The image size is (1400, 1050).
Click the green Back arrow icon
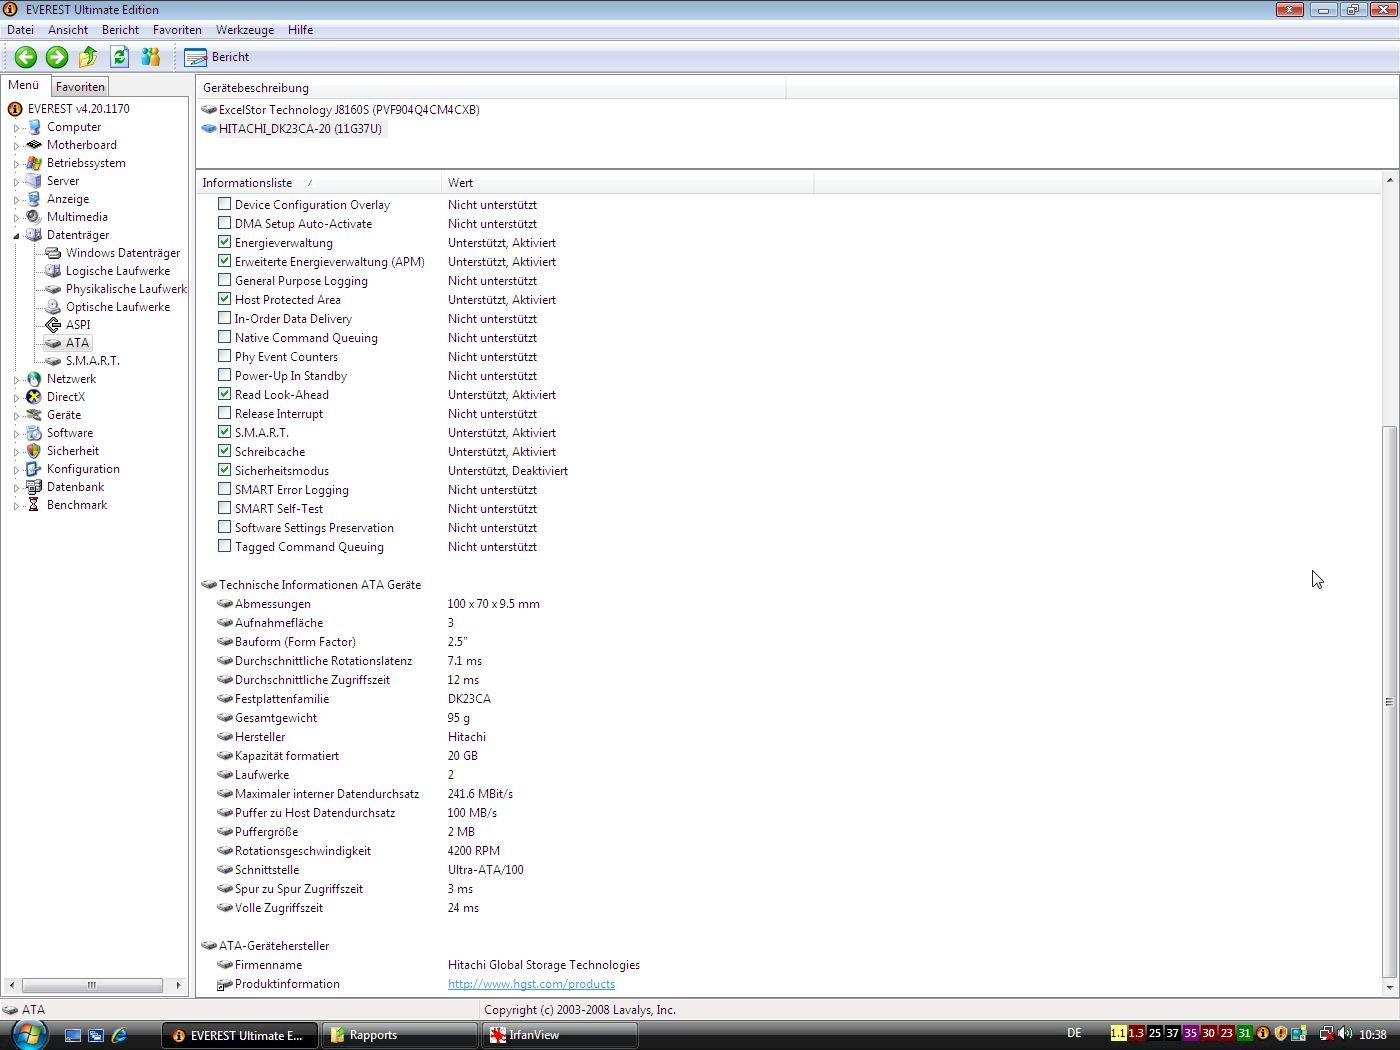[26, 57]
